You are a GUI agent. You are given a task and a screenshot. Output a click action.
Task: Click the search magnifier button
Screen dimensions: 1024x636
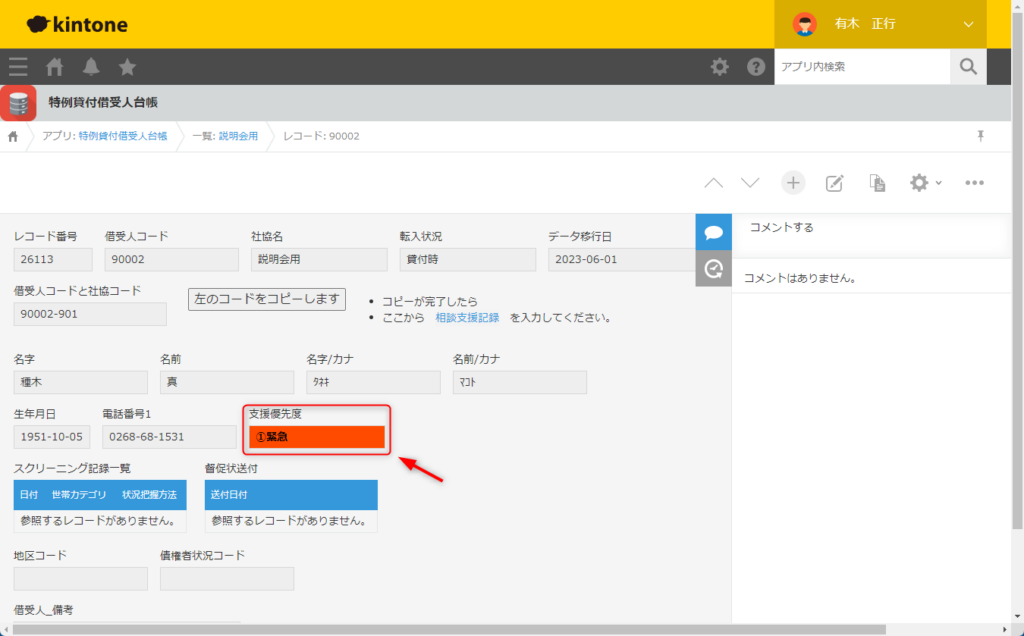(967, 67)
